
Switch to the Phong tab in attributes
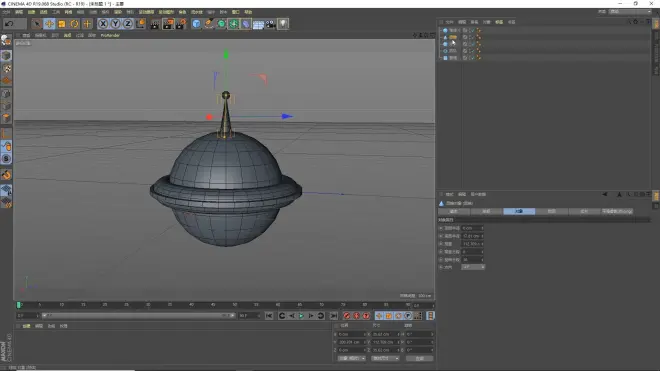click(x=617, y=211)
